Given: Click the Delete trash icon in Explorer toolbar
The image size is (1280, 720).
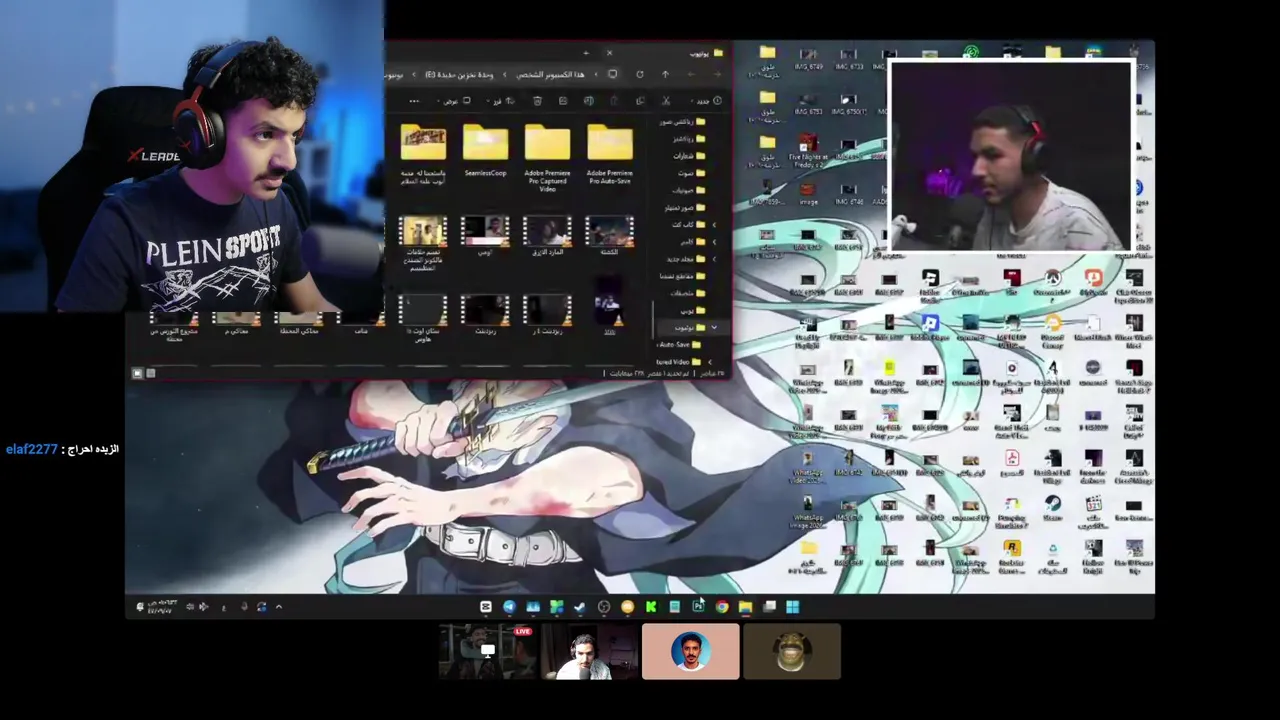Looking at the screenshot, I should pyautogui.click(x=538, y=101).
